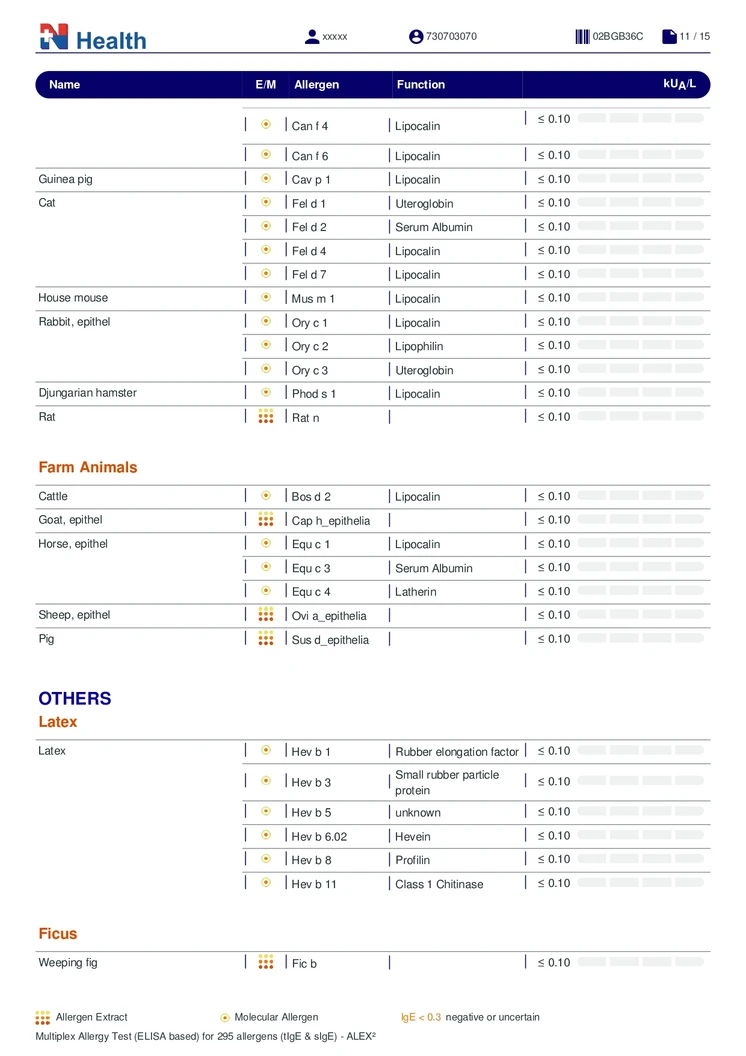The image size is (746, 1056).
Task: Click the molecular icon for Hev b 11
Action: pyautogui.click(x=266, y=883)
